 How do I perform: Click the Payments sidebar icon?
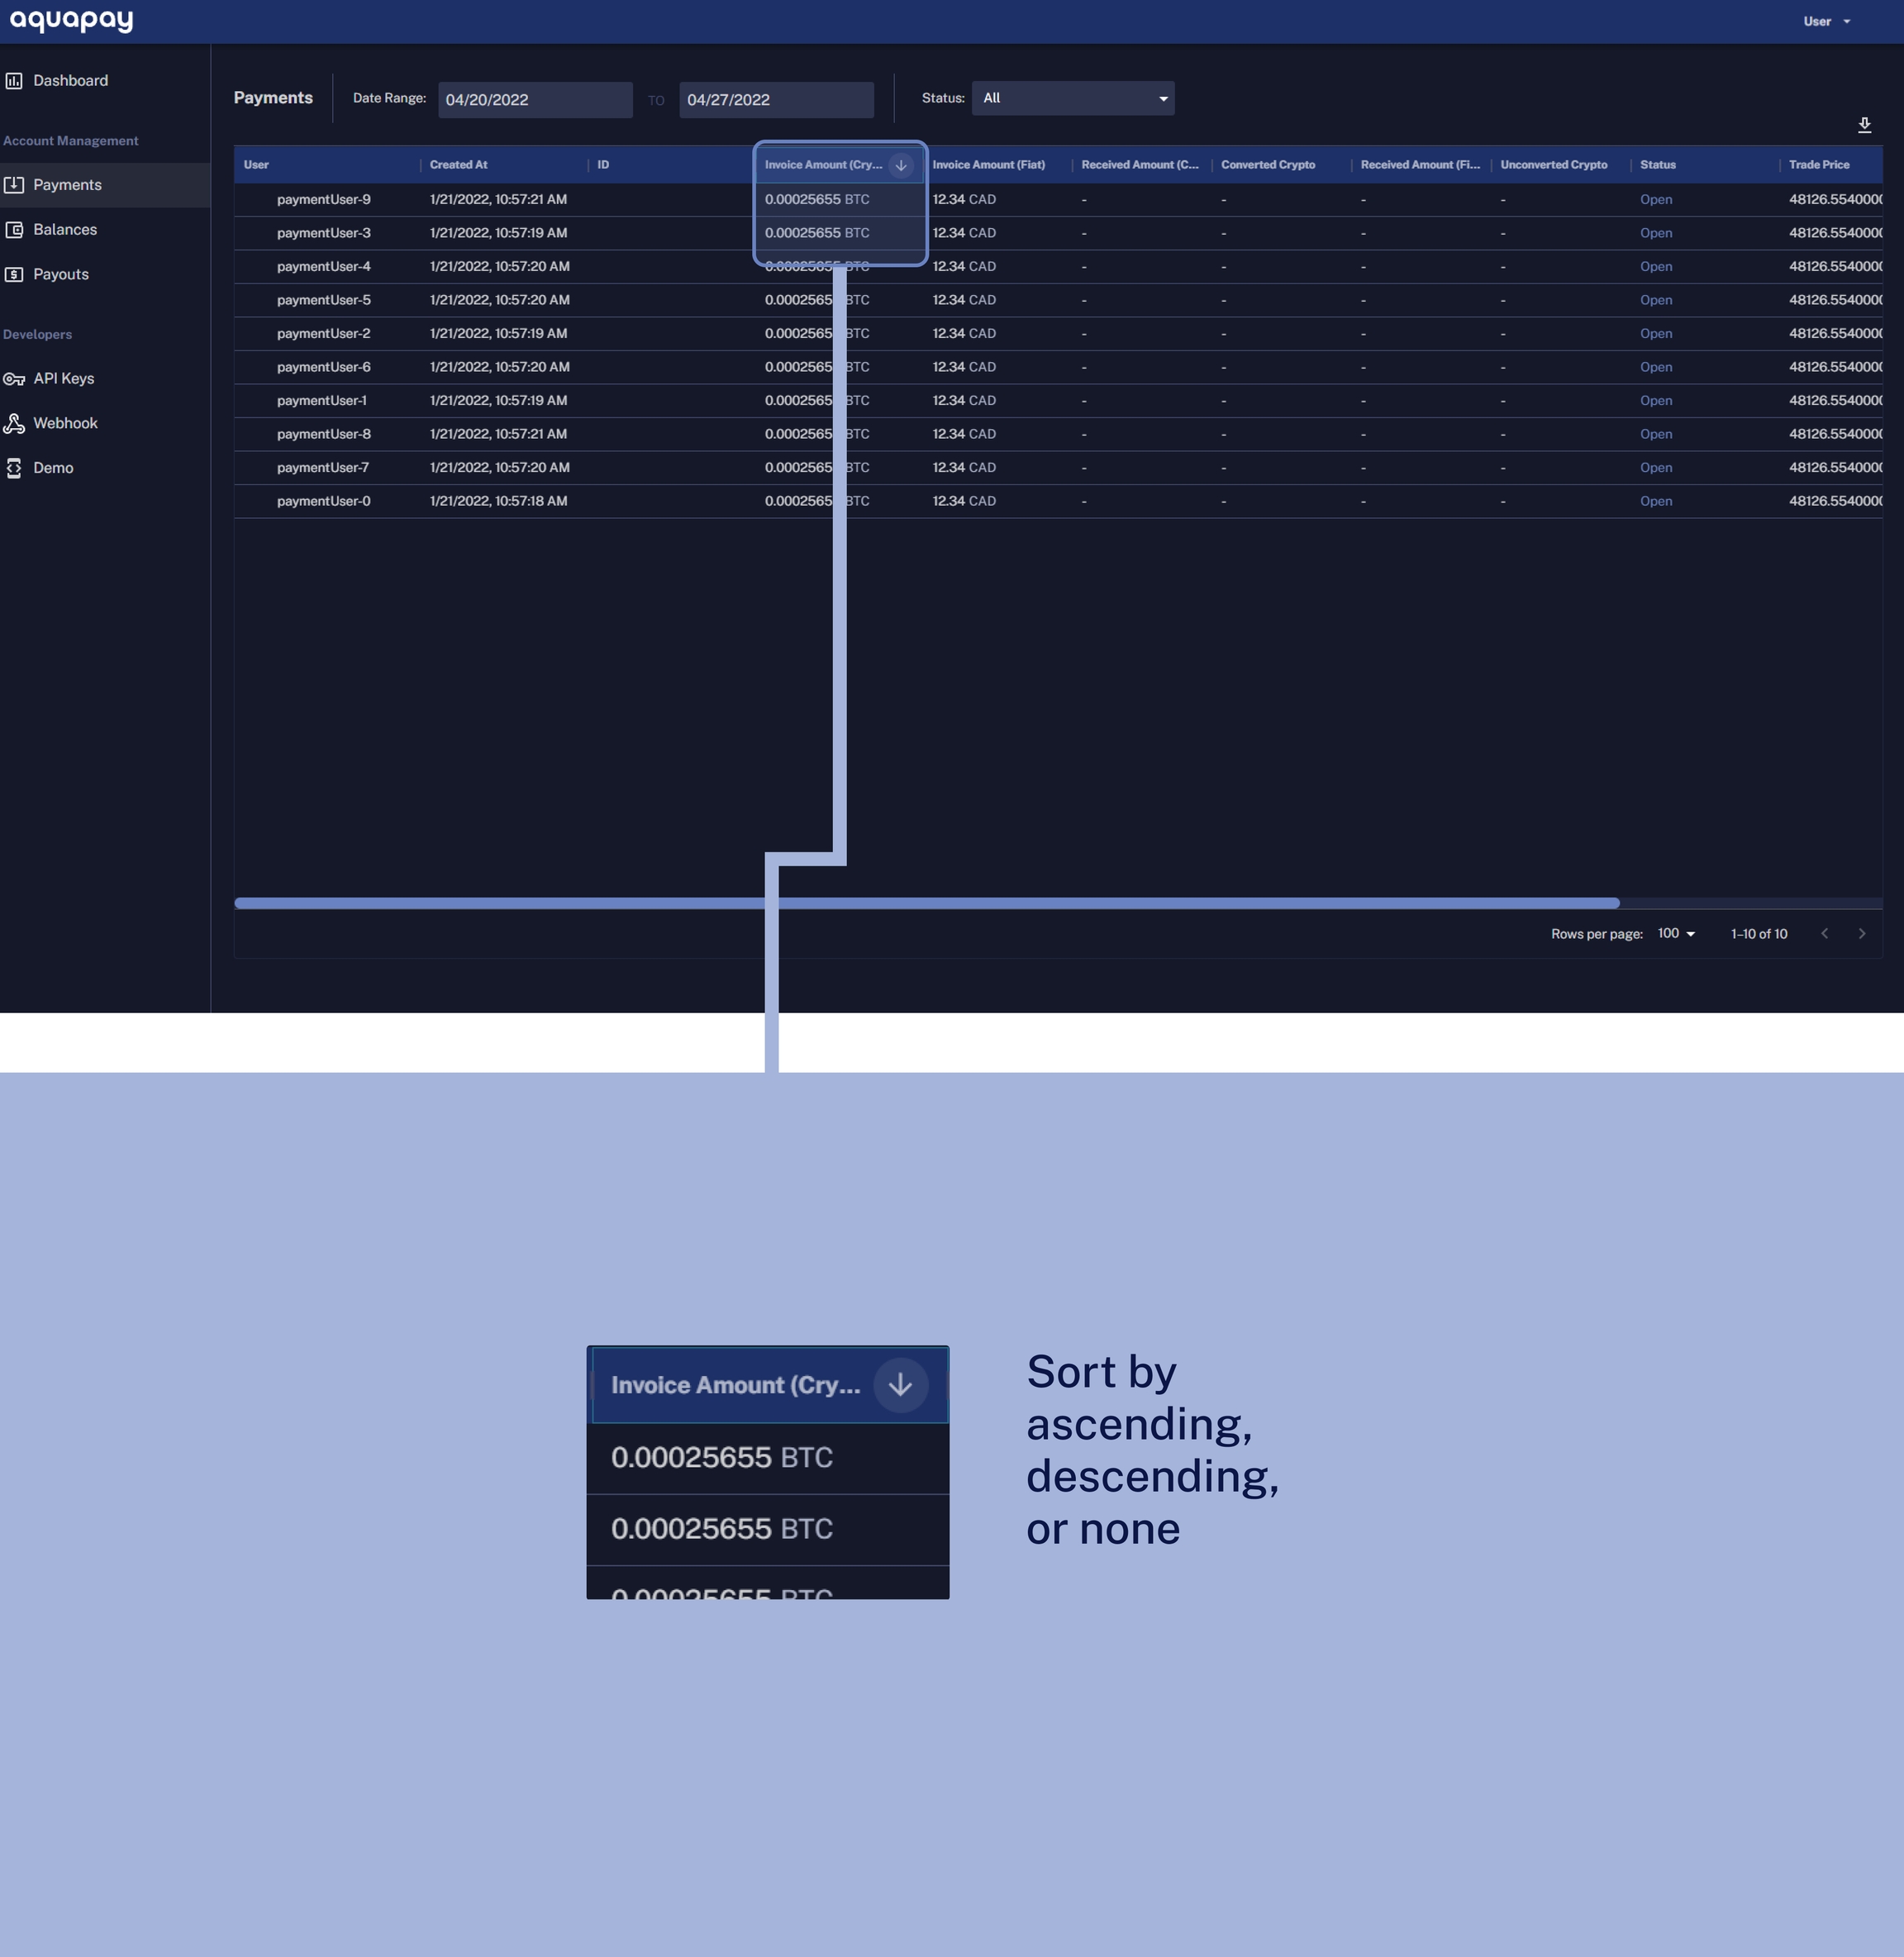14,185
